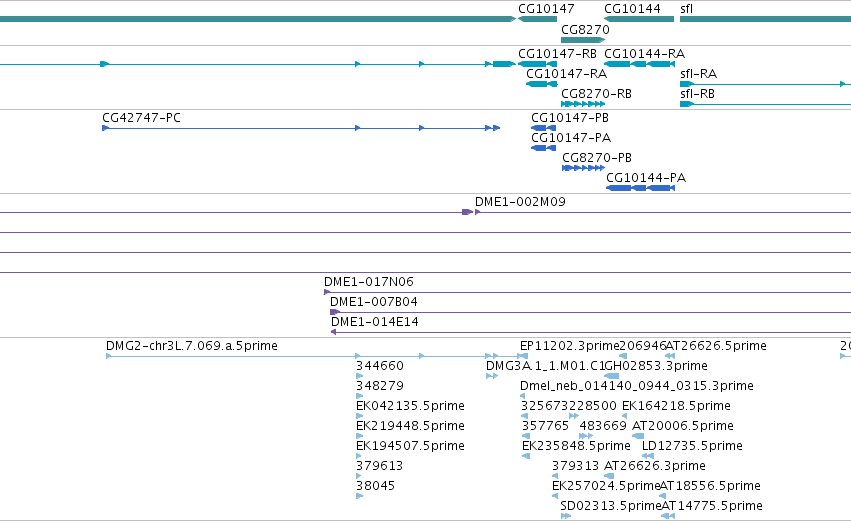Click the CG8270-PB protein label
The height and width of the screenshot is (521, 851).
tap(597, 158)
